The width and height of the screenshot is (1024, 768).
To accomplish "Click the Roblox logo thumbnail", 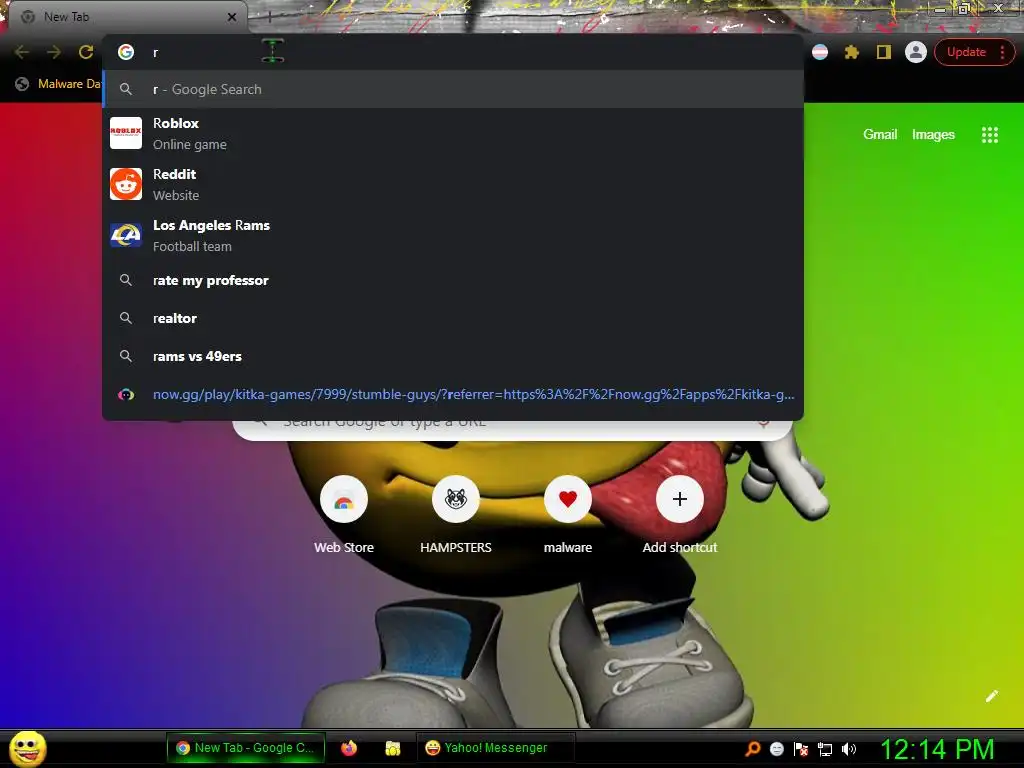I will (x=126, y=133).
